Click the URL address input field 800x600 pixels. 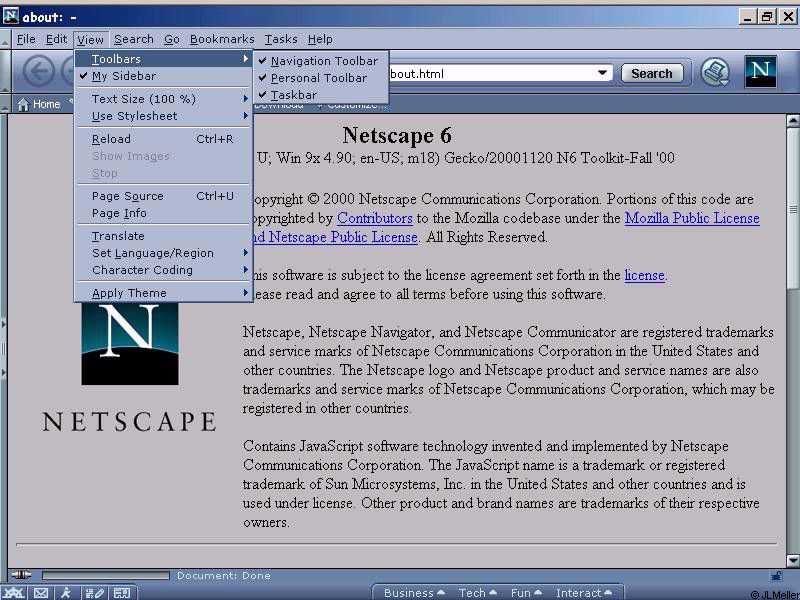(x=492, y=73)
